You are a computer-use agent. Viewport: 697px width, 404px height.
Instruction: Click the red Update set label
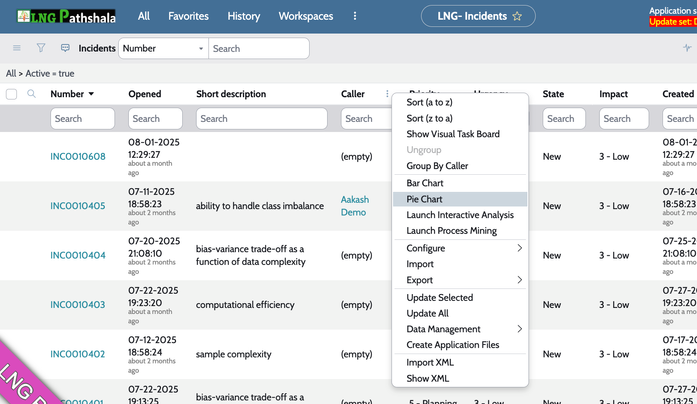(x=673, y=22)
